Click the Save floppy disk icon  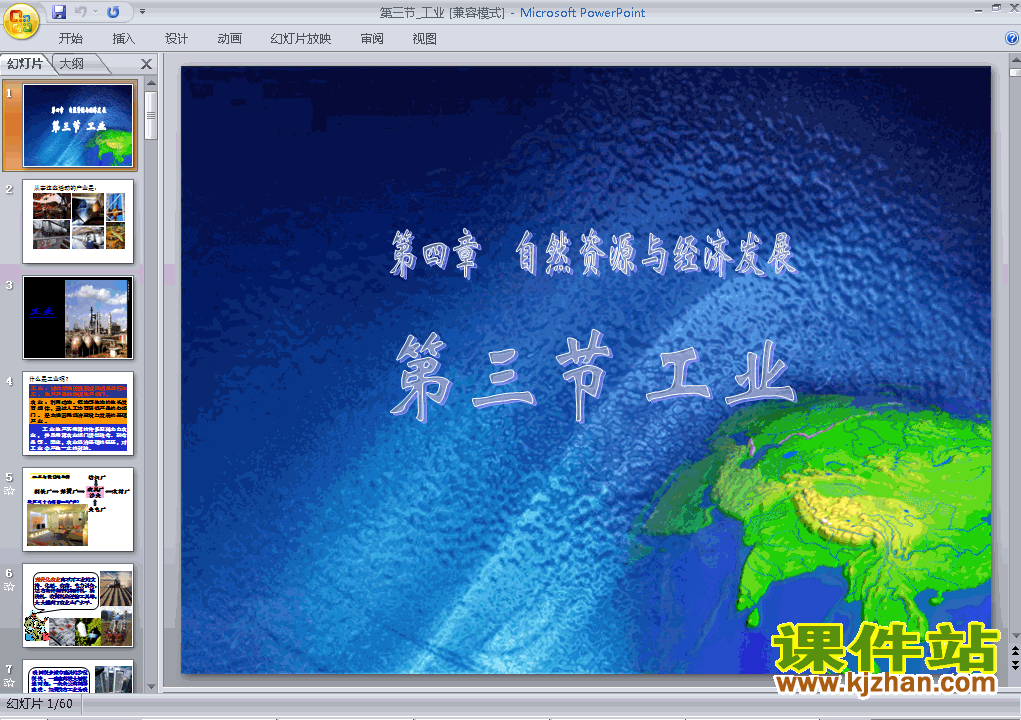pyautogui.click(x=59, y=12)
